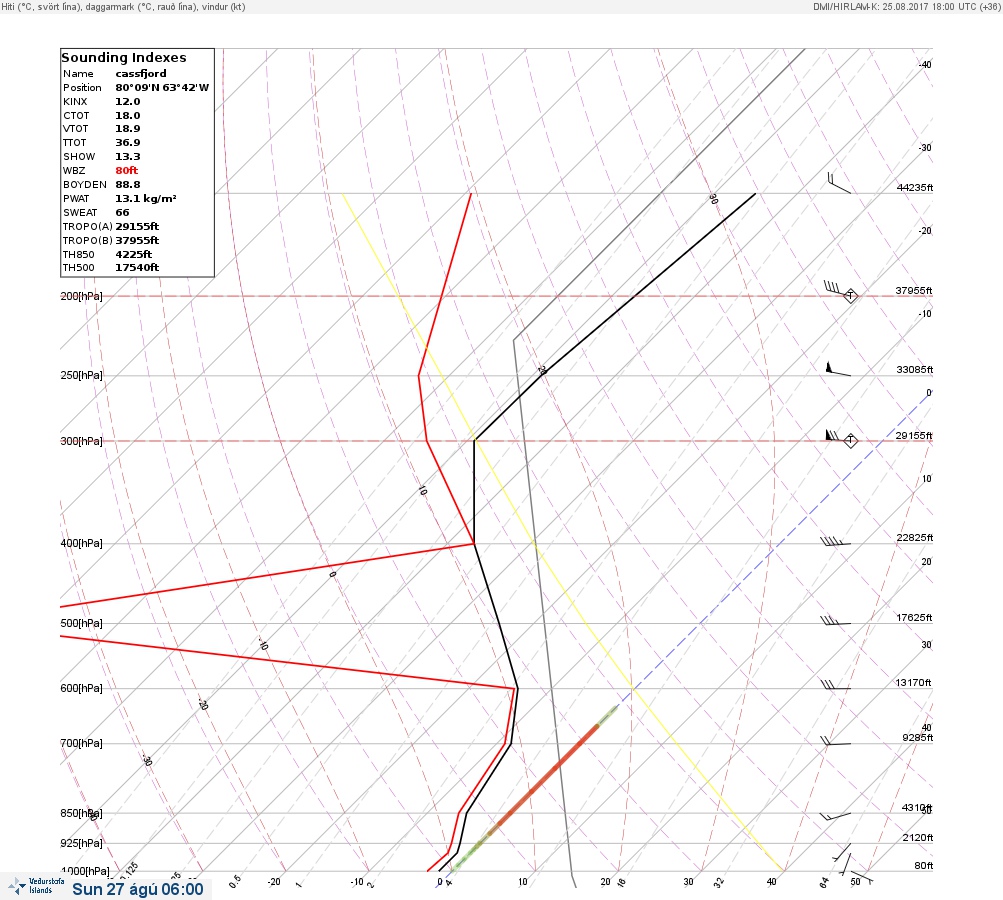The width and height of the screenshot is (1003, 900).
Task: Click the 'Sun 27 ágú 06:00' timestamp
Action: click(x=138, y=890)
